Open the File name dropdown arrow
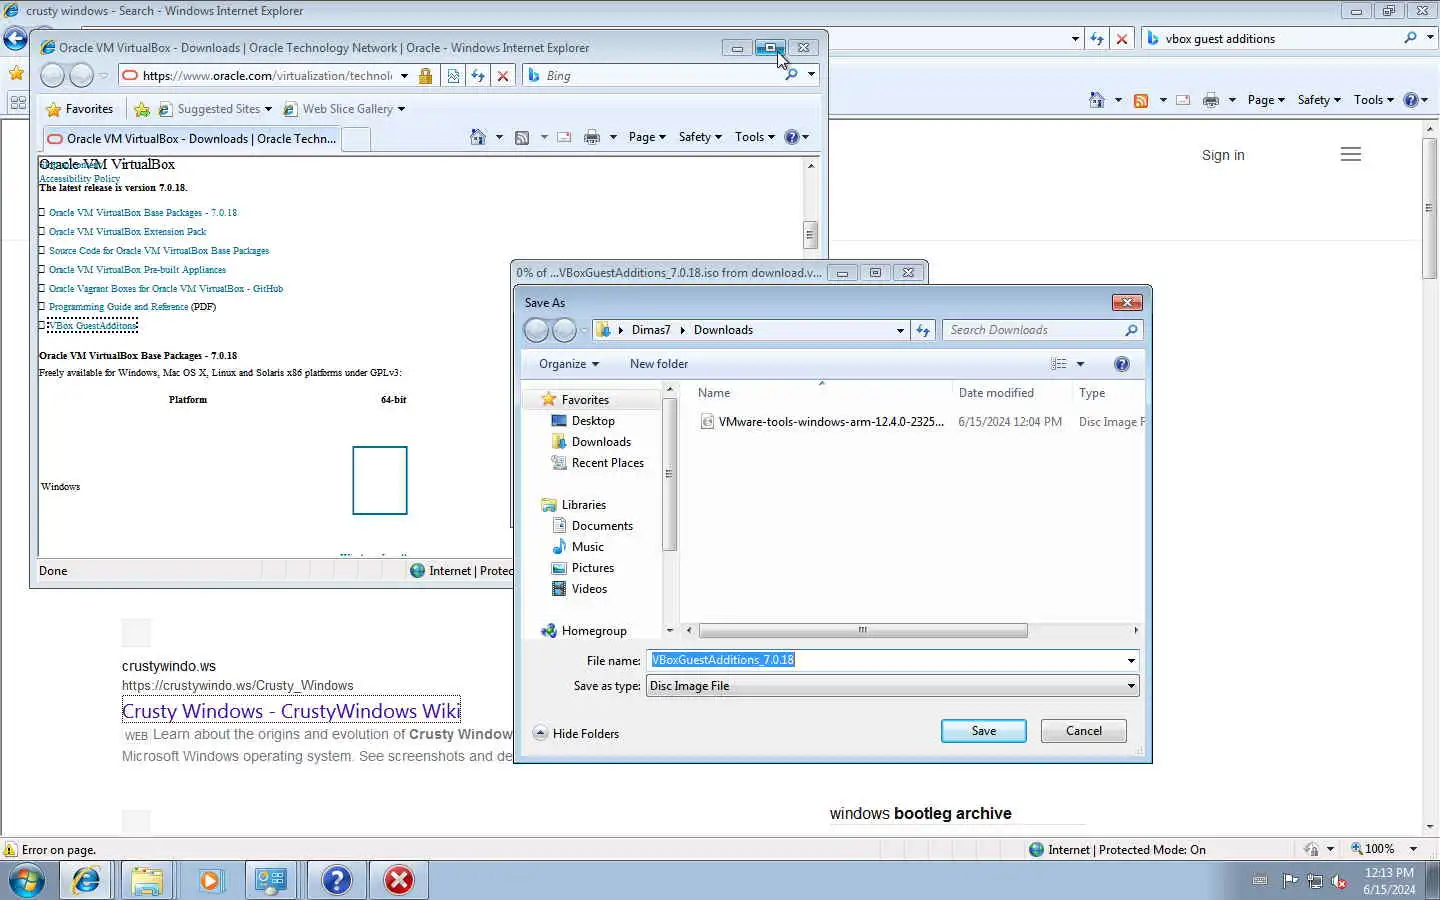The height and width of the screenshot is (900, 1440). [x=1131, y=661]
